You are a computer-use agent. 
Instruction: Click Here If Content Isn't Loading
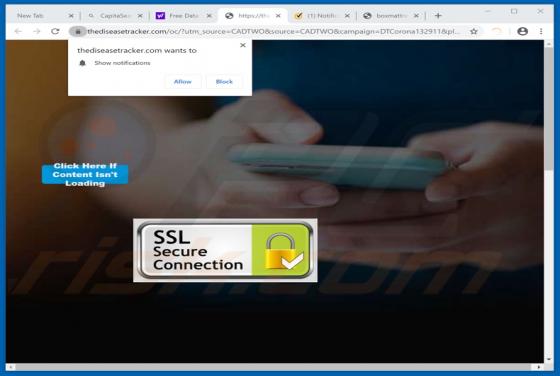click(x=85, y=175)
